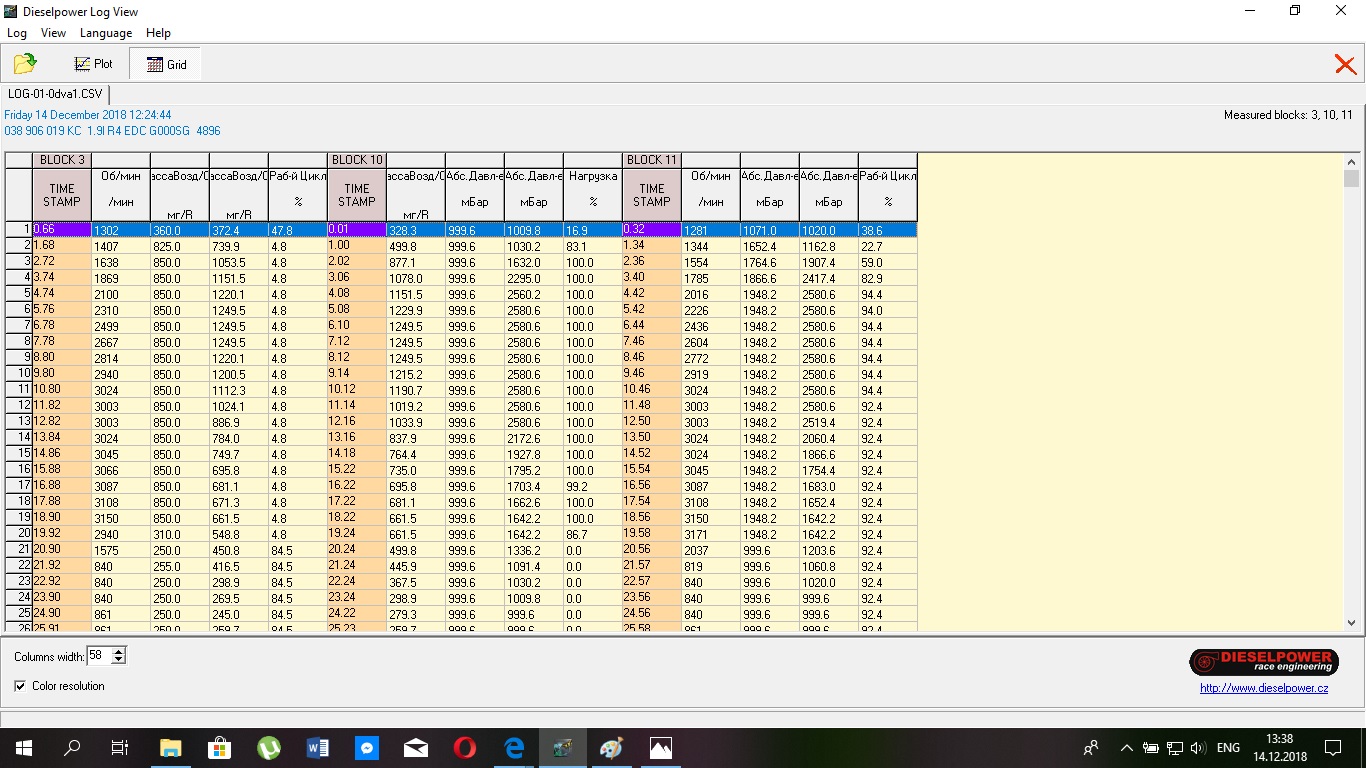Click the Dieselpower race engineering logo
Viewport: 1366px width, 768px height.
click(x=1264, y=662)
